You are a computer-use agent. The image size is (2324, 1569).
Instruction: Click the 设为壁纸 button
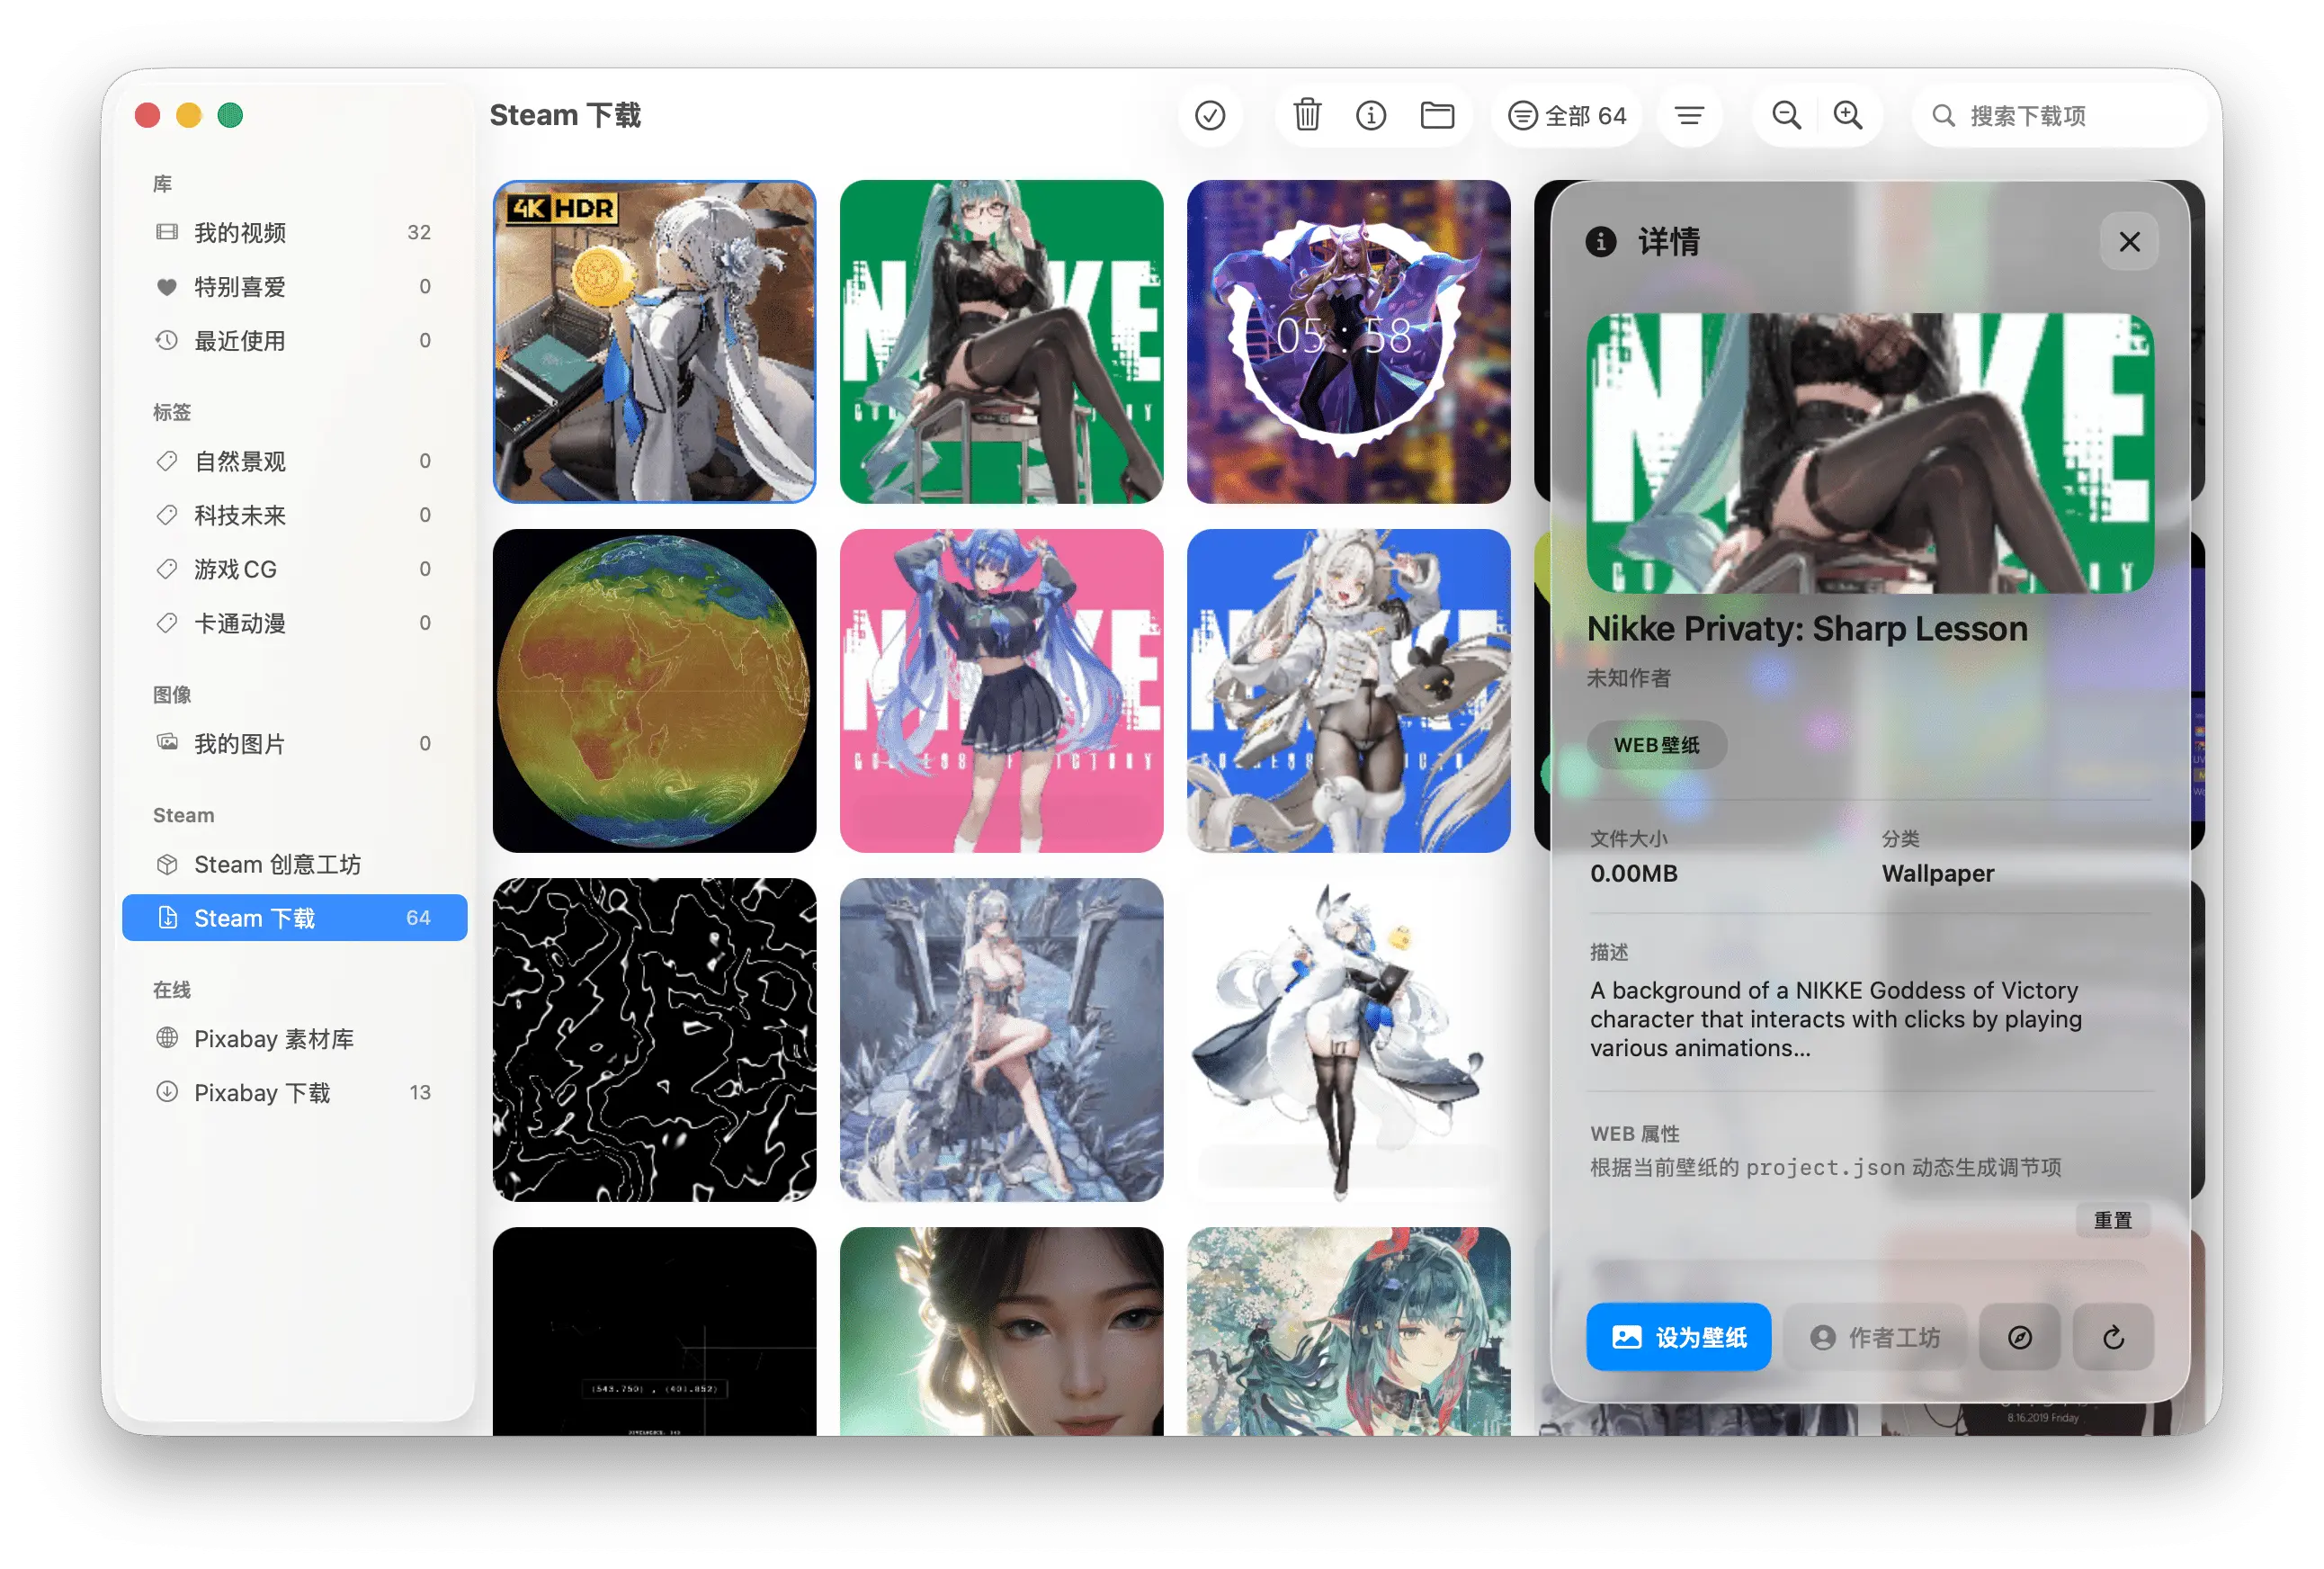click(1678, 1337)
